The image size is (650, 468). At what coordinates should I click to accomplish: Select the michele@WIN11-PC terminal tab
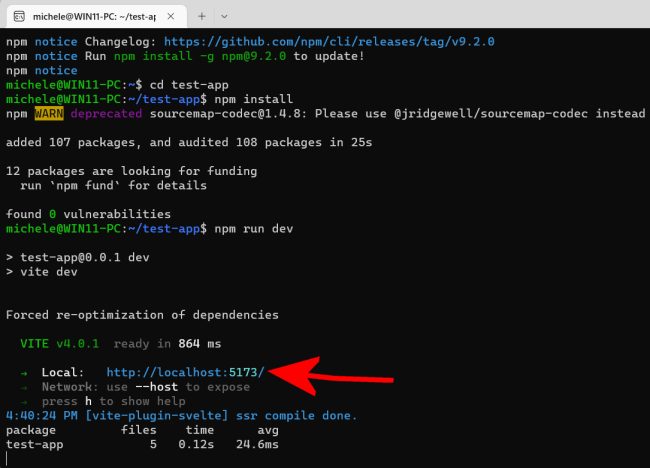click(97, 16)
